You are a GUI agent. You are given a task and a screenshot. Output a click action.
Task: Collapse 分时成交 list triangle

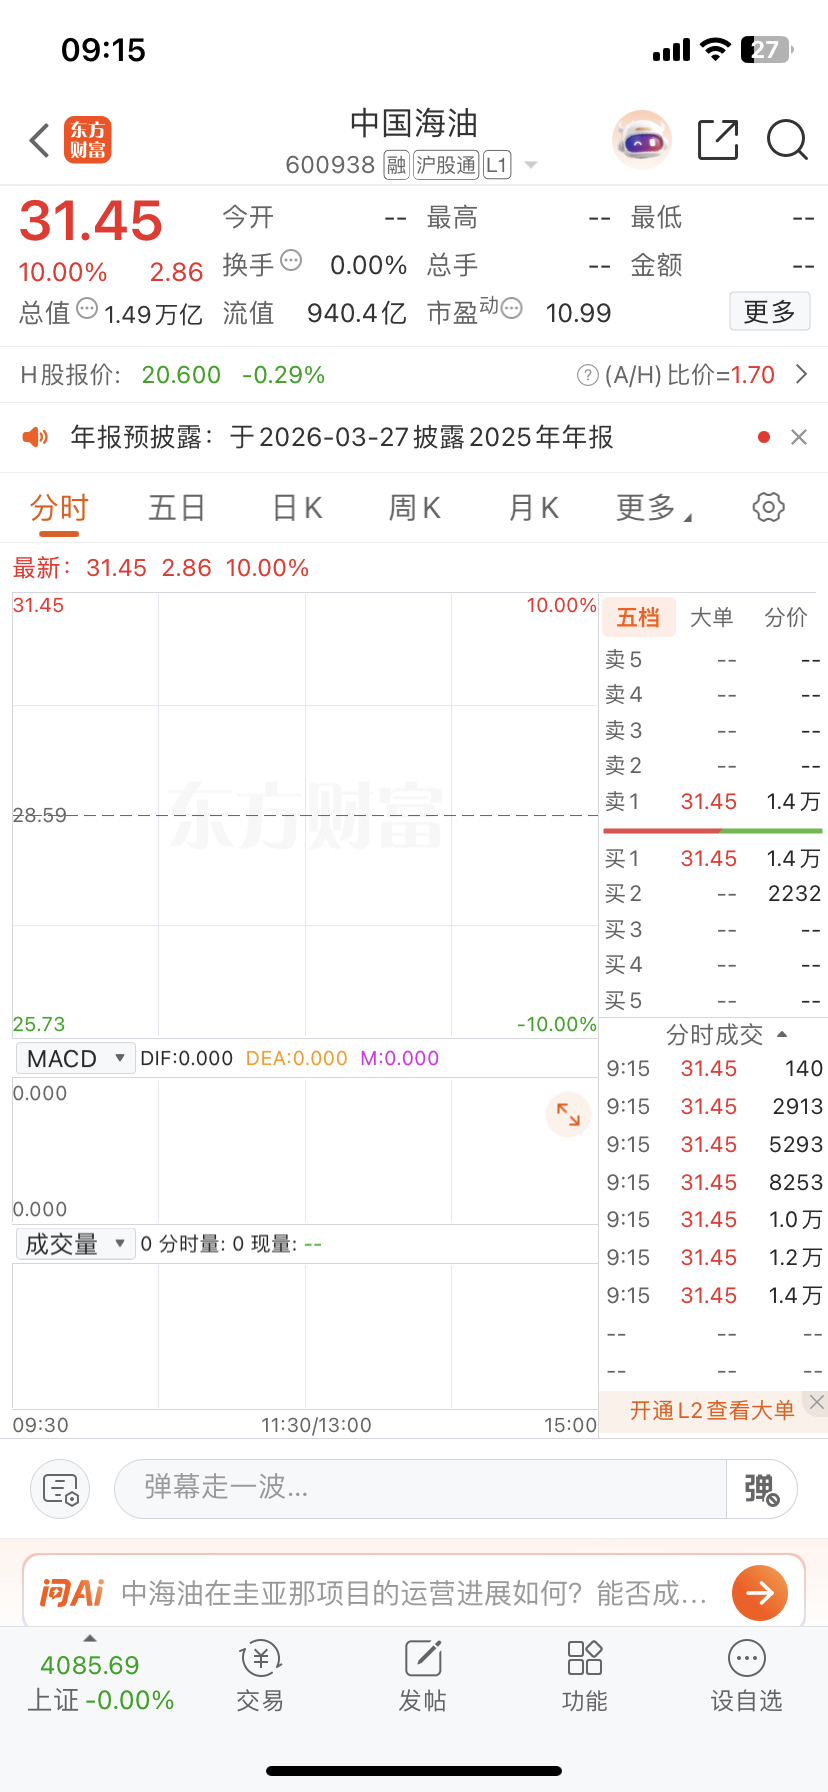click(x=782, y=1035)
